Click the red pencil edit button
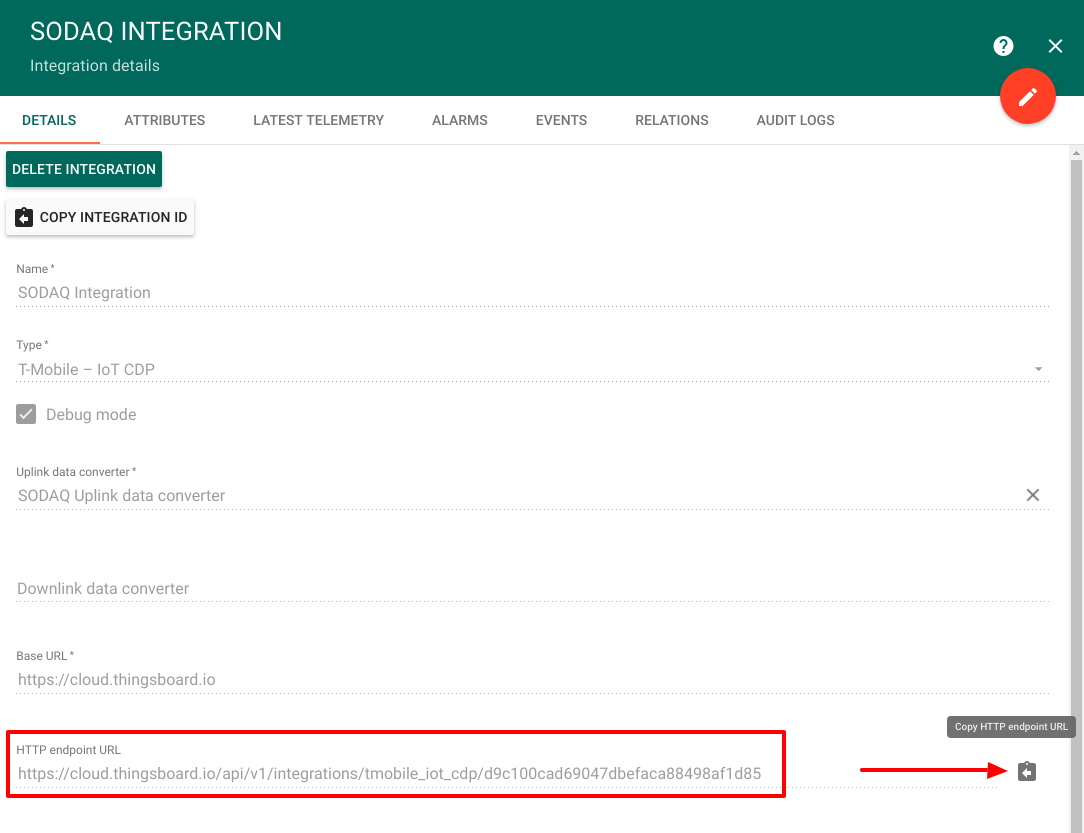The width and height of the screenshot is (1084, 833). pos(1028,96)
